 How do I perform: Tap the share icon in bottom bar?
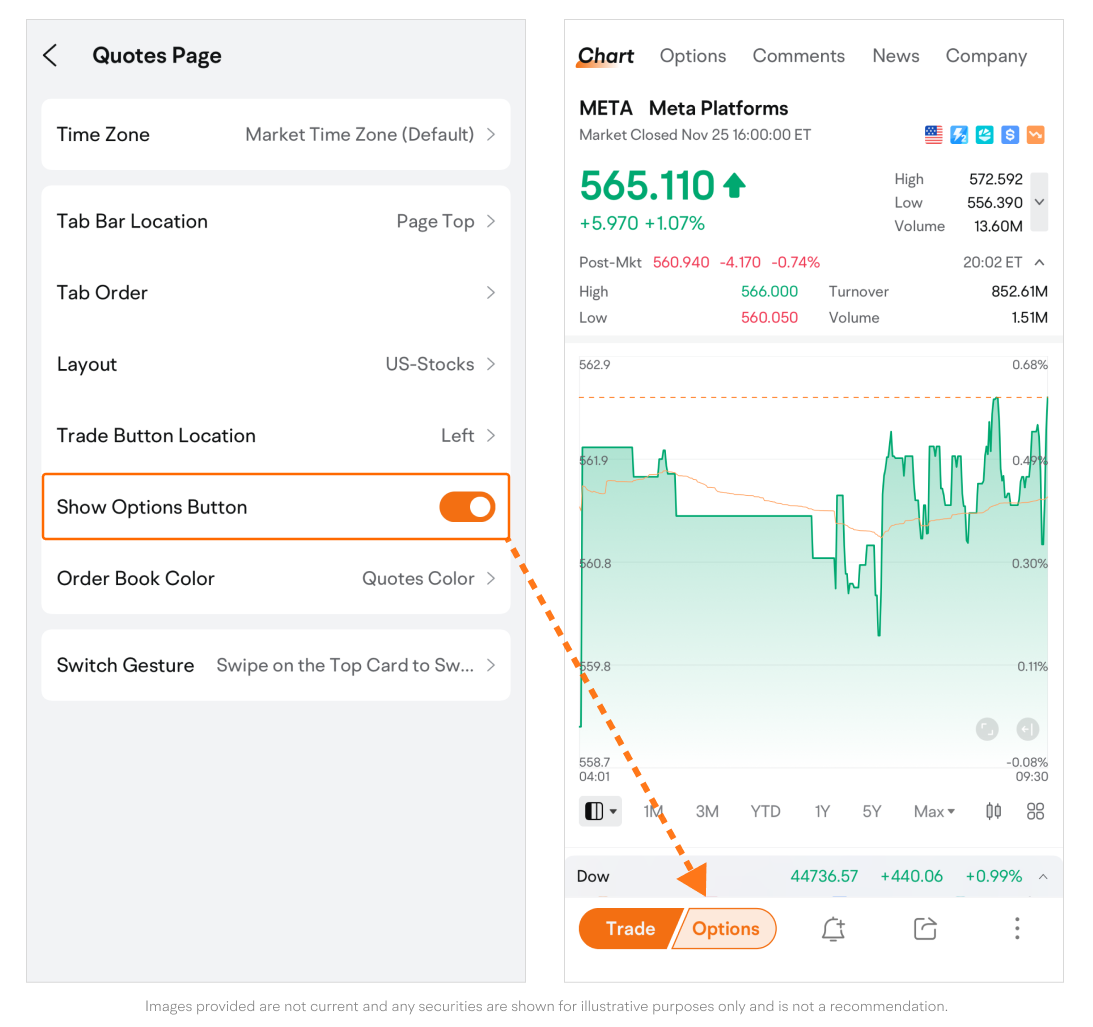[x=925, y=929]
